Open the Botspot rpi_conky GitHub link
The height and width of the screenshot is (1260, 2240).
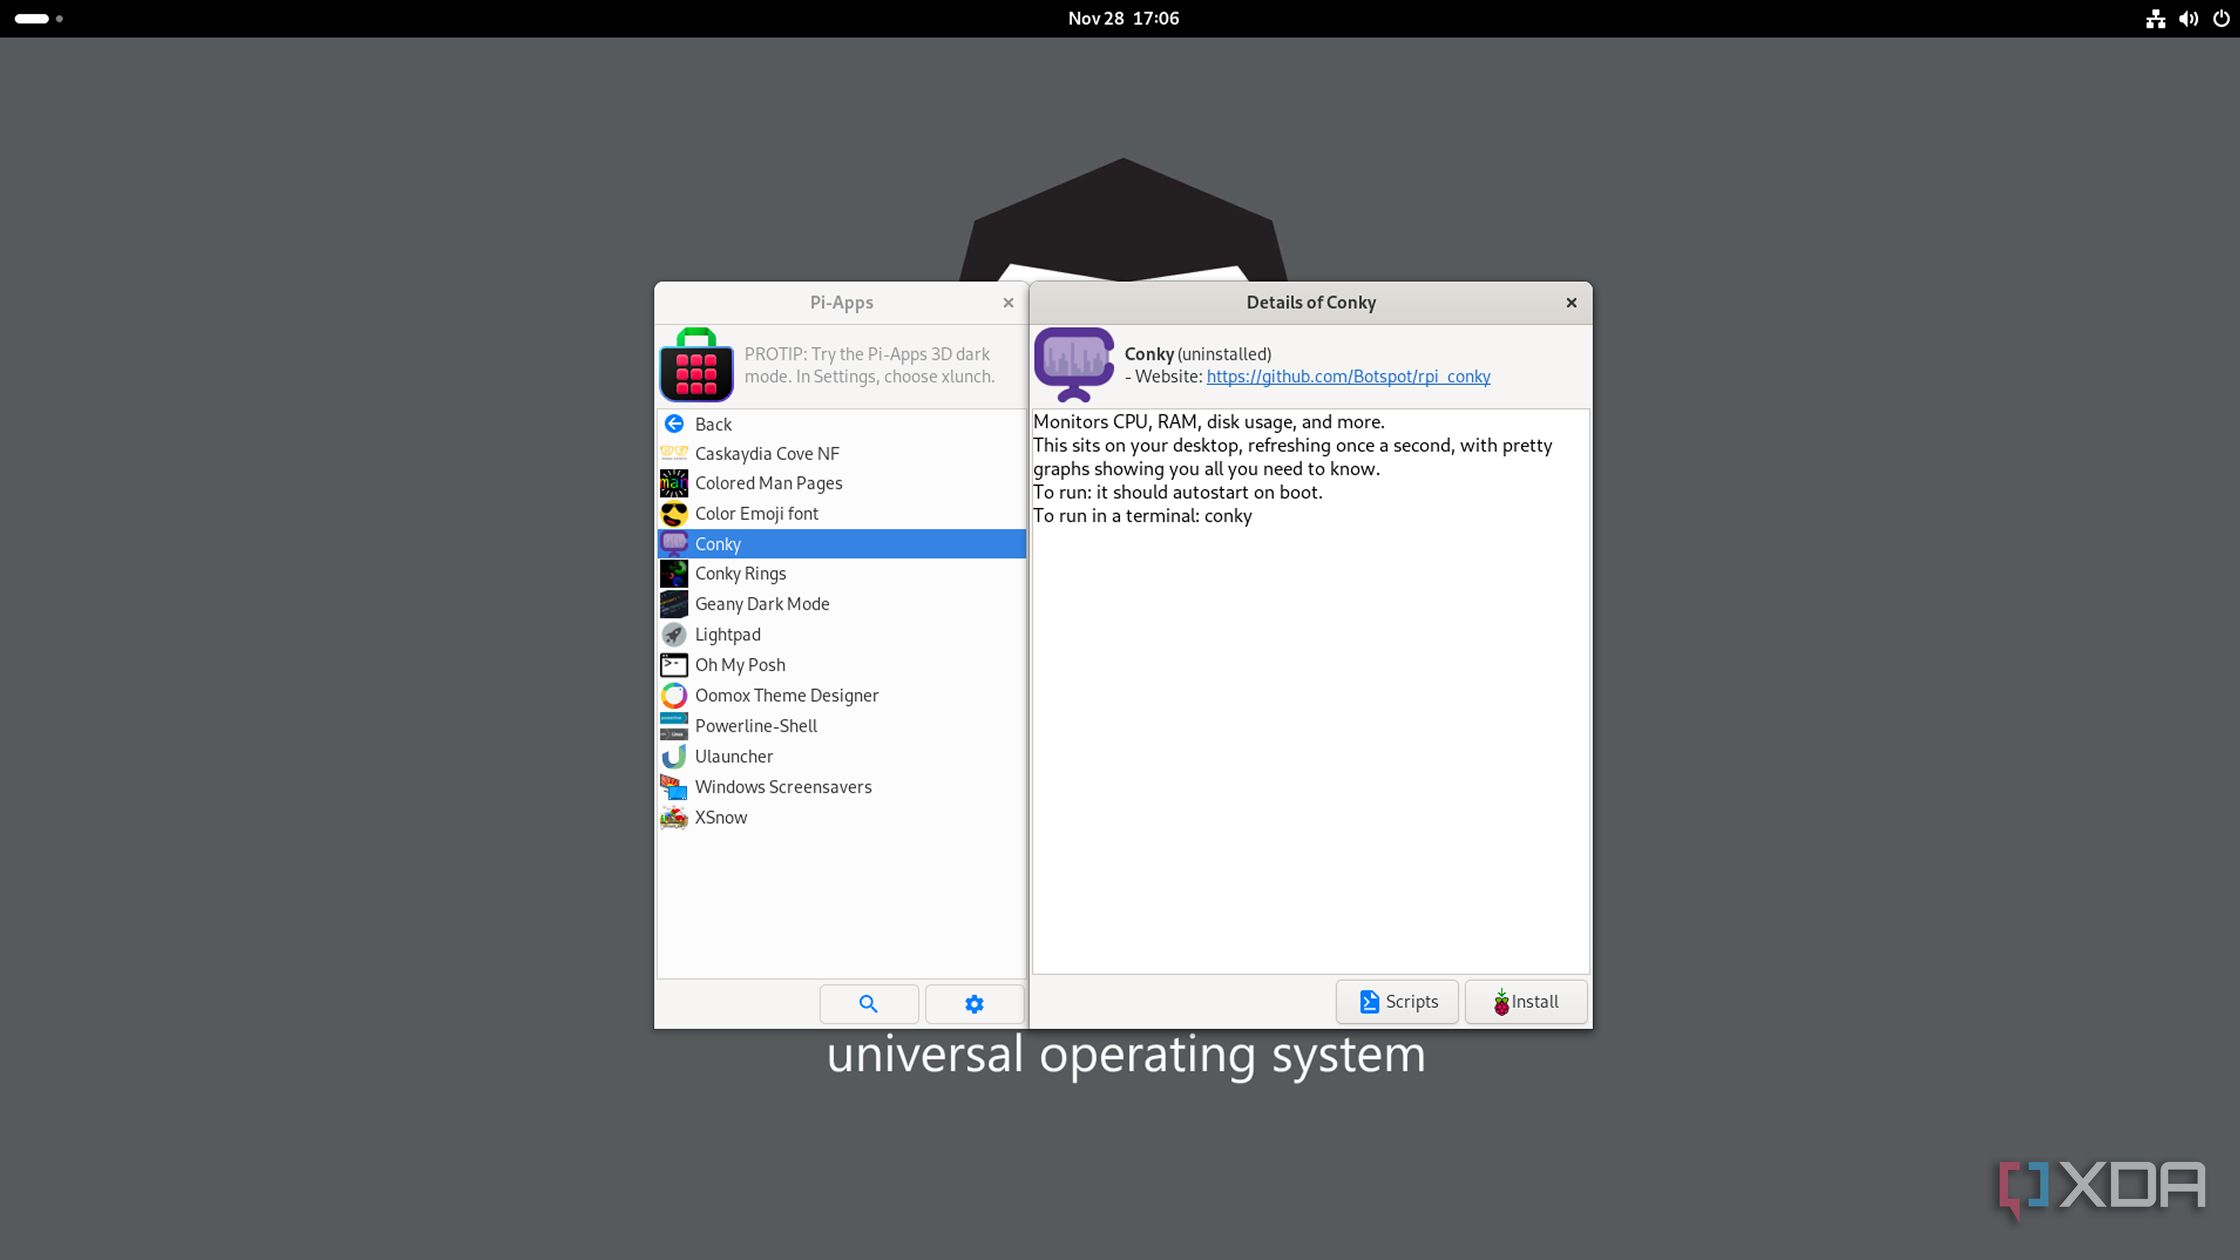pos(1347,376)
